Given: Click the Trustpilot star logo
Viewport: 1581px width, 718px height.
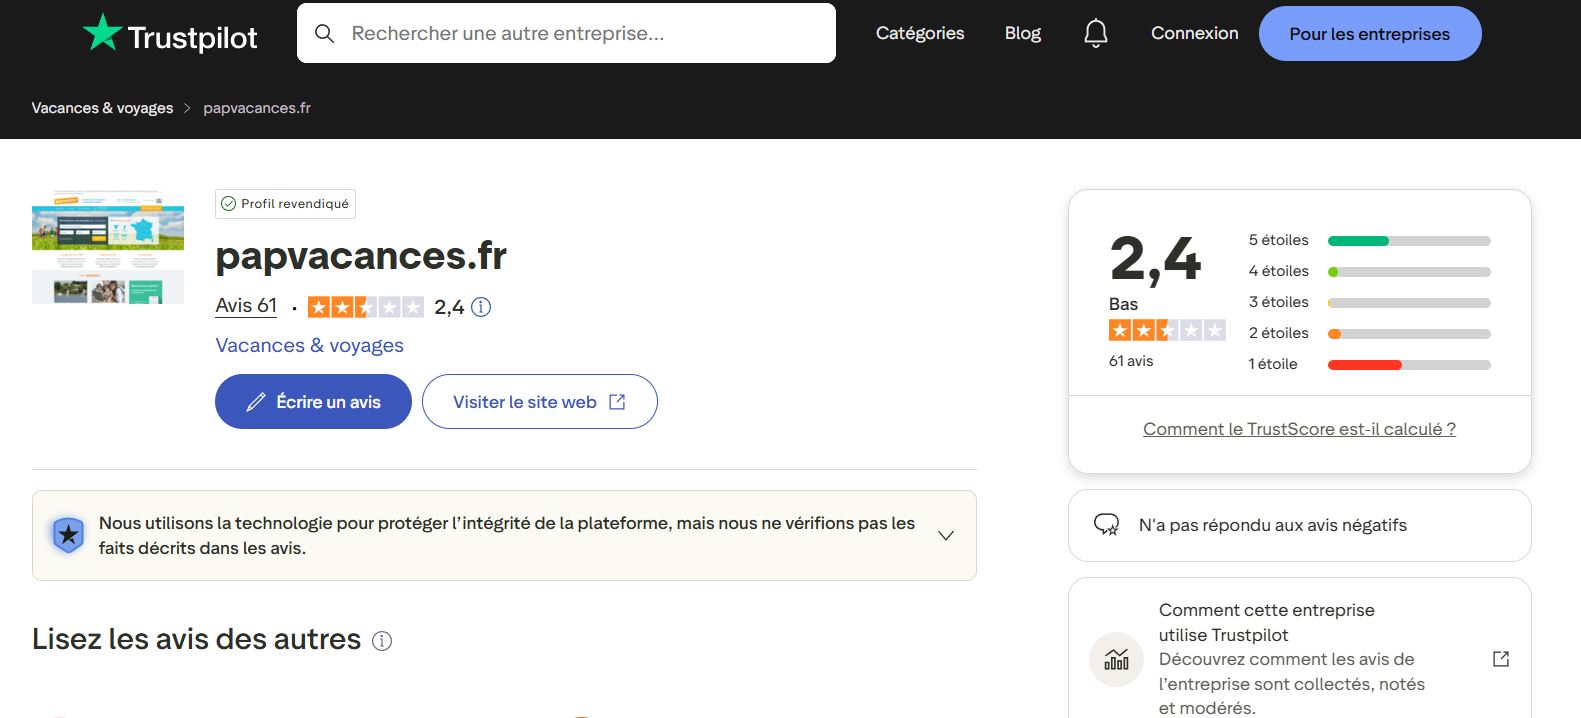Looking at the screenshot, I should coord(102,33).
